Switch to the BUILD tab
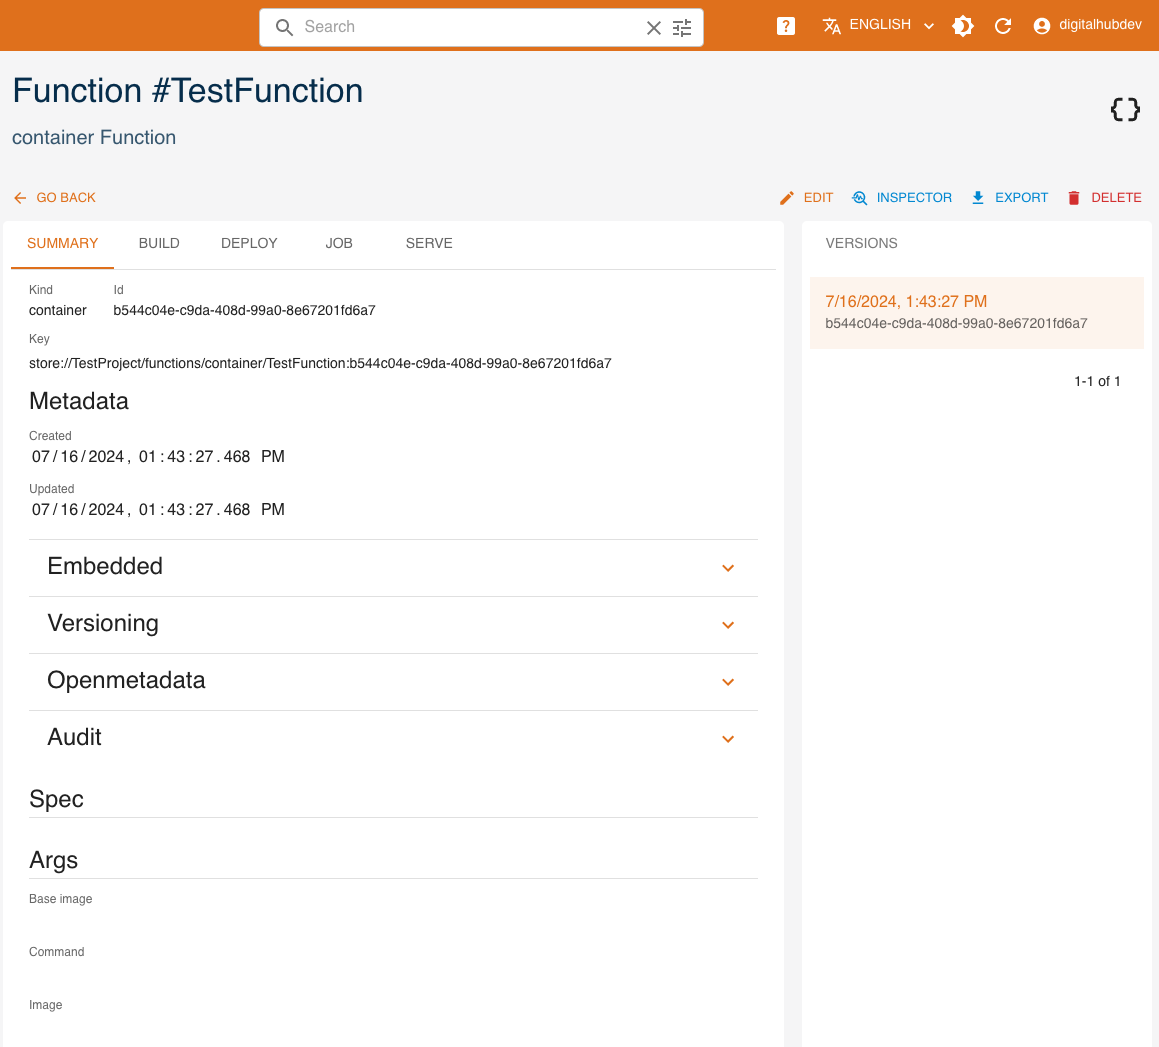The image size is (1159, 1047). tap(159, 244)
